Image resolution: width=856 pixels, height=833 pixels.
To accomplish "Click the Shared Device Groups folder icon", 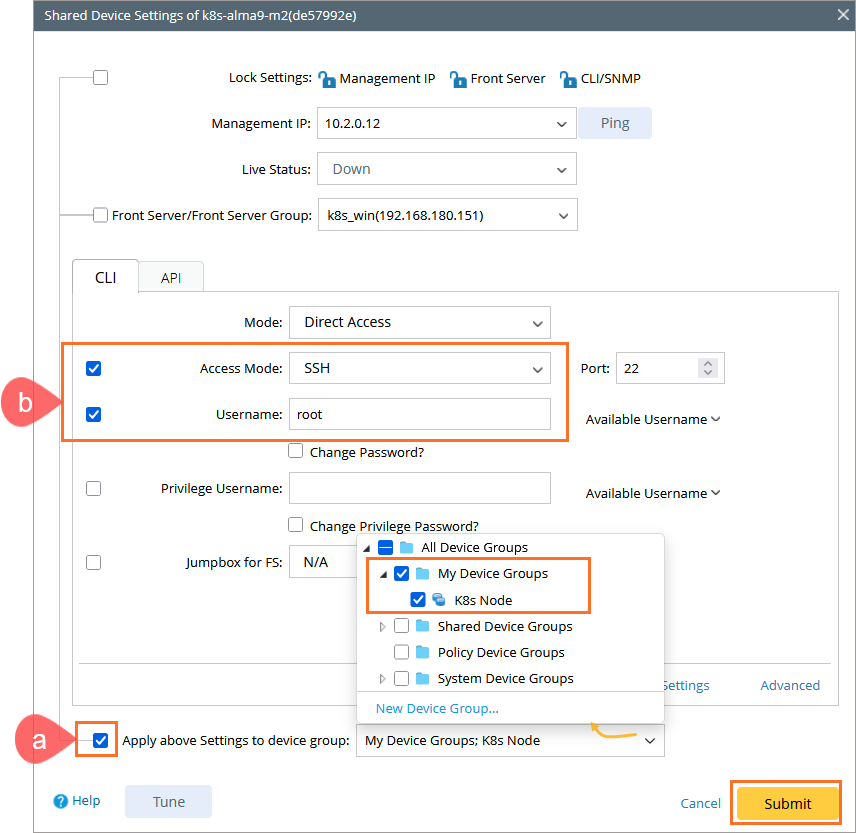I will pos(422,626).
